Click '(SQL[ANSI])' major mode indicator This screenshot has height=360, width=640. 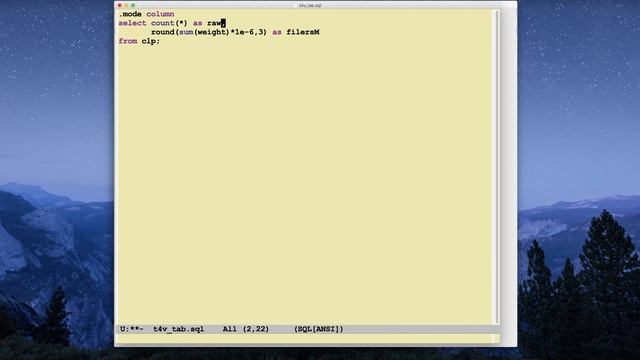(319, 329)
